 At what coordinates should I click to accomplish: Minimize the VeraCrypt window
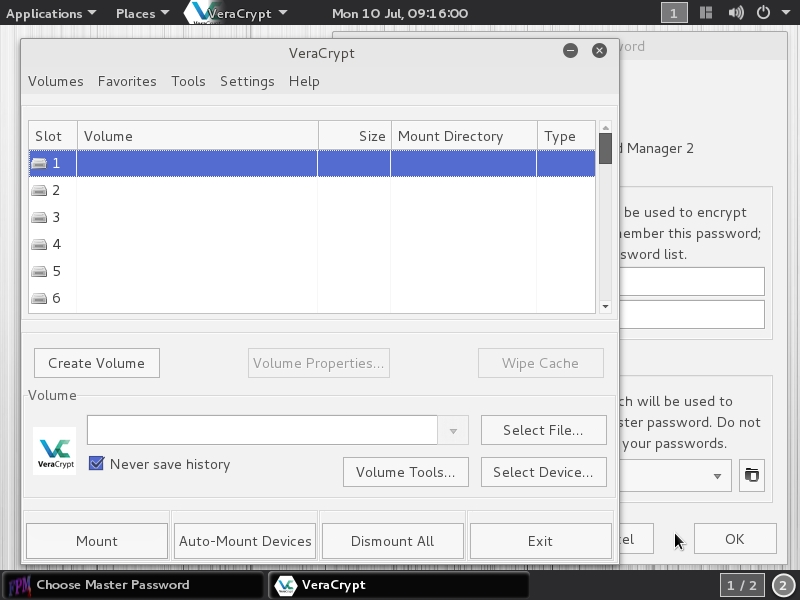pos(570,51)
